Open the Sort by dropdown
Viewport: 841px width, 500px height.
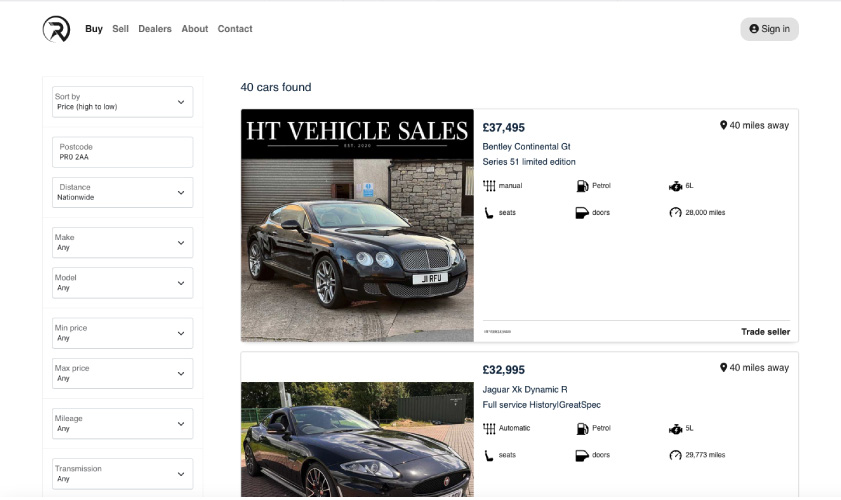[x=122, y=101]
